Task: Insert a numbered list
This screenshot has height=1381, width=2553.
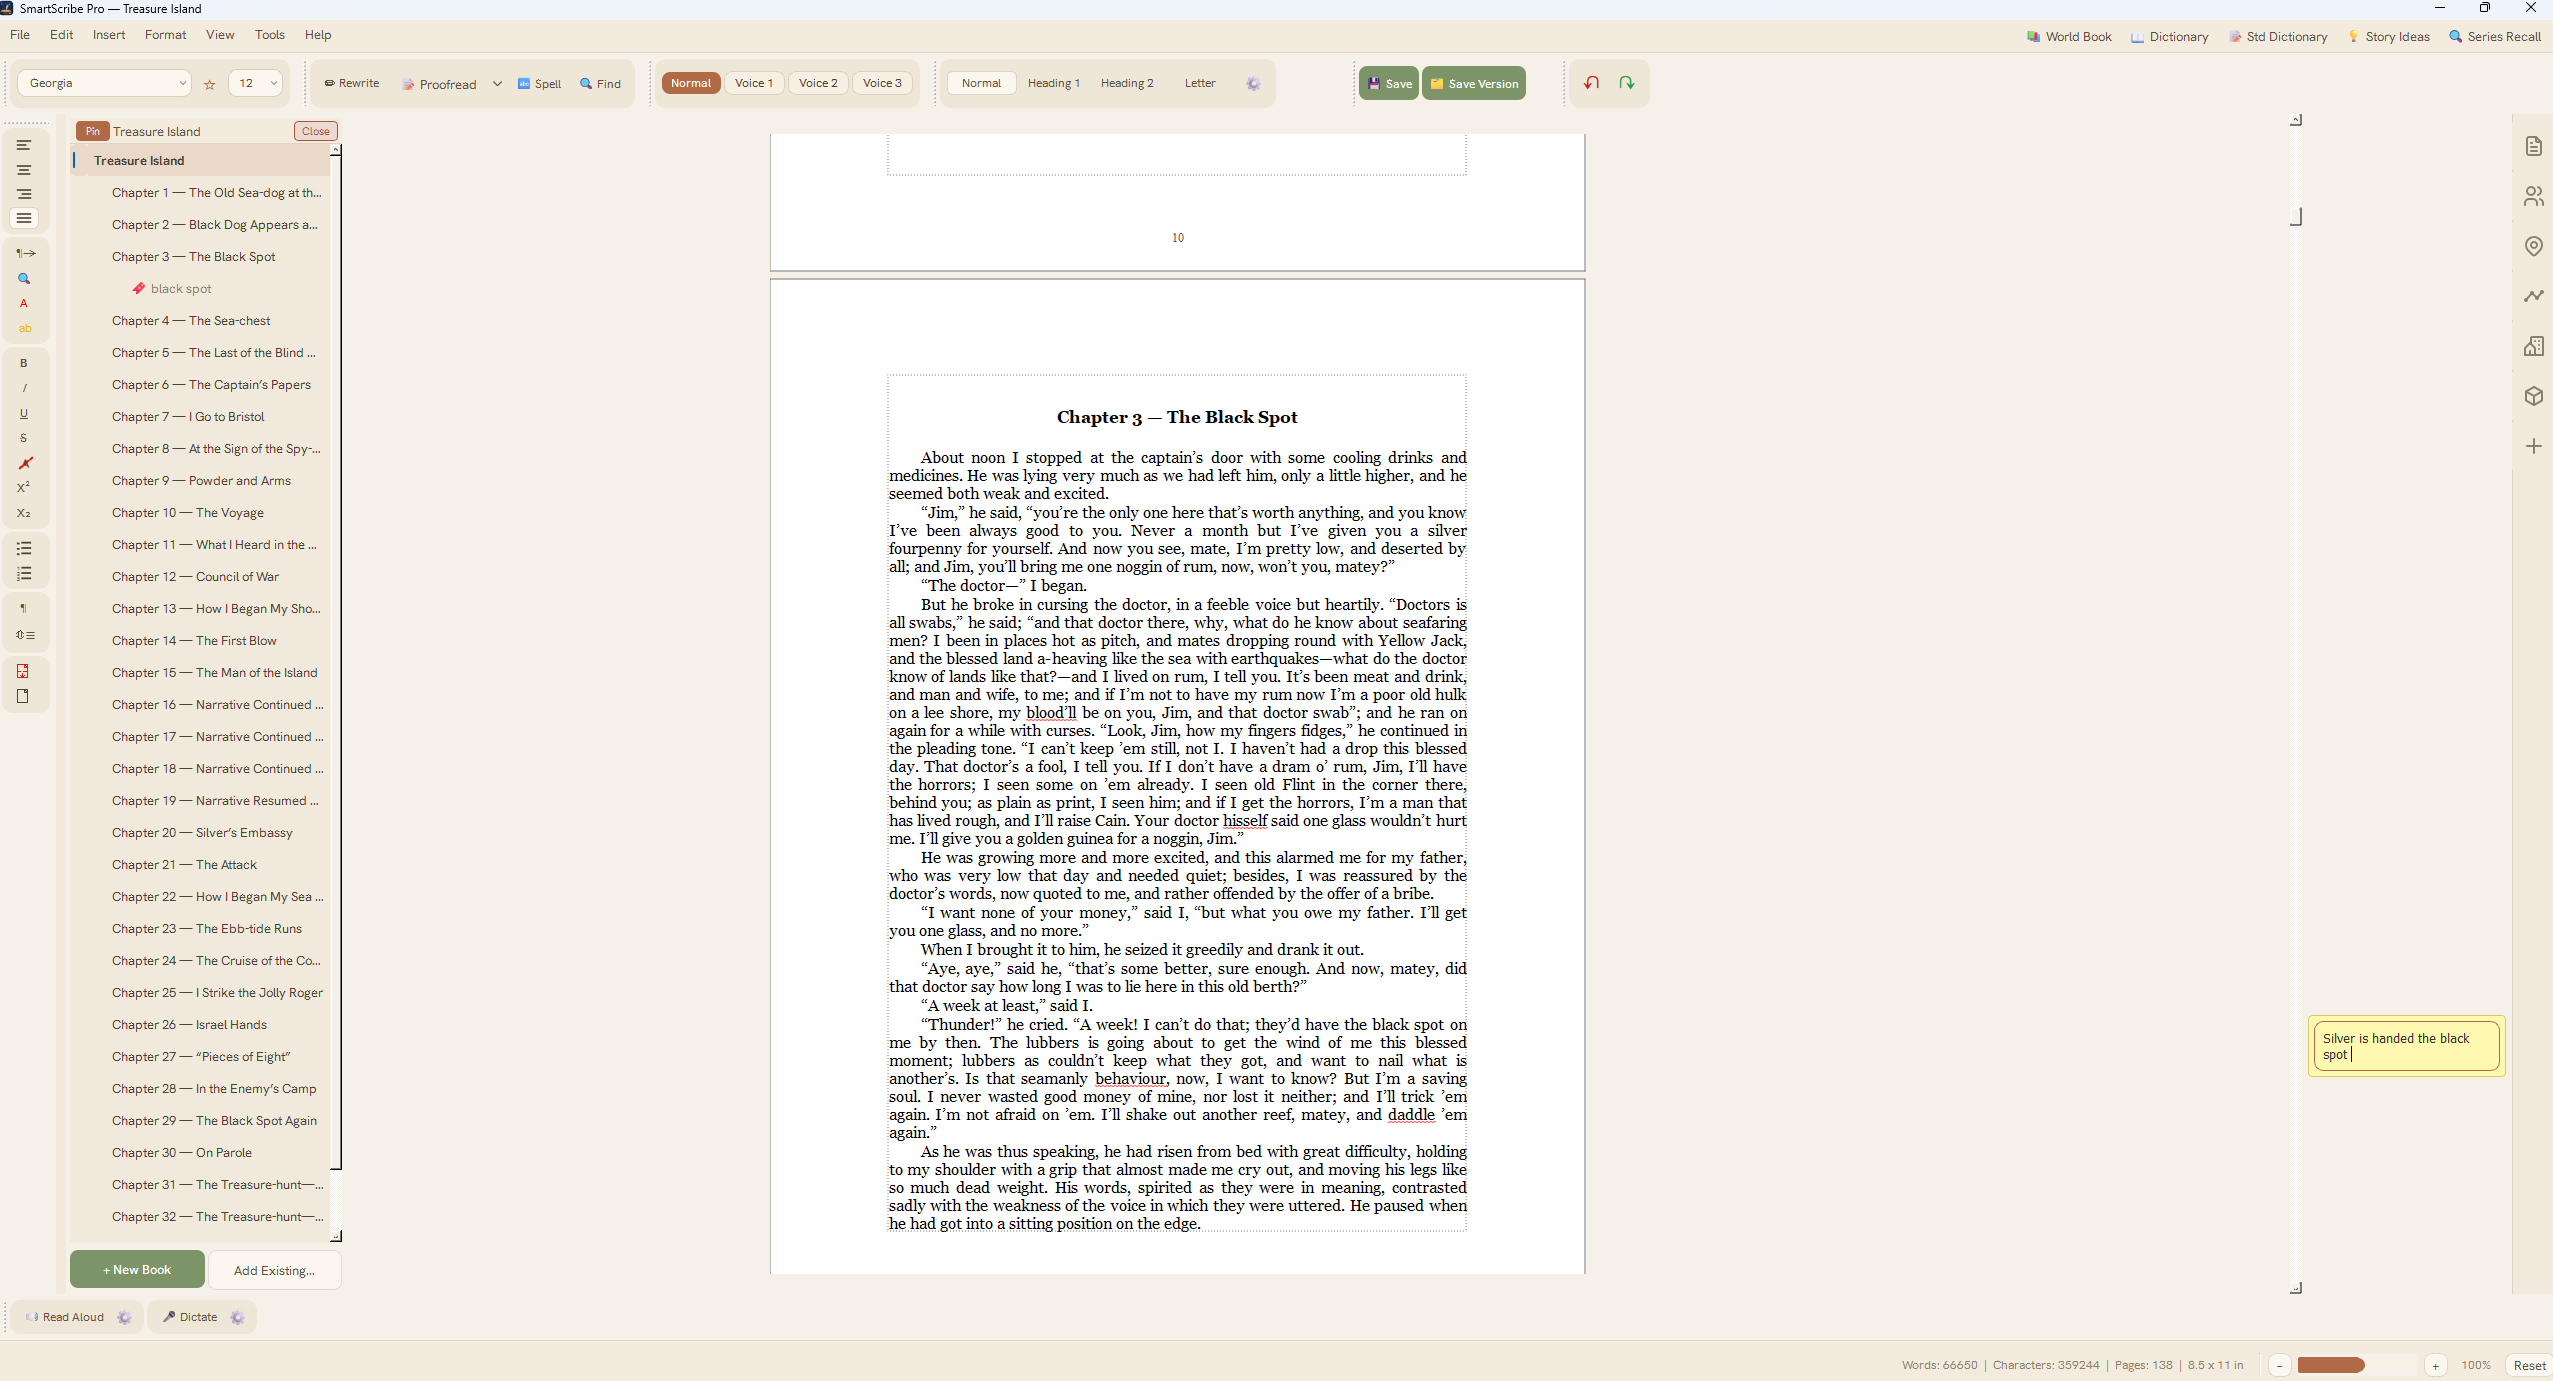Action: pyautogui.click(x=24, y=574)
